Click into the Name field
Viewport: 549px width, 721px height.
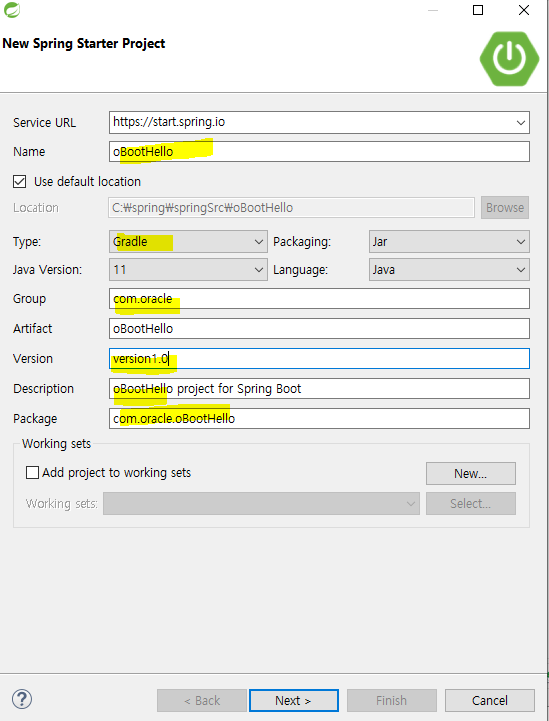click(319, 152)
